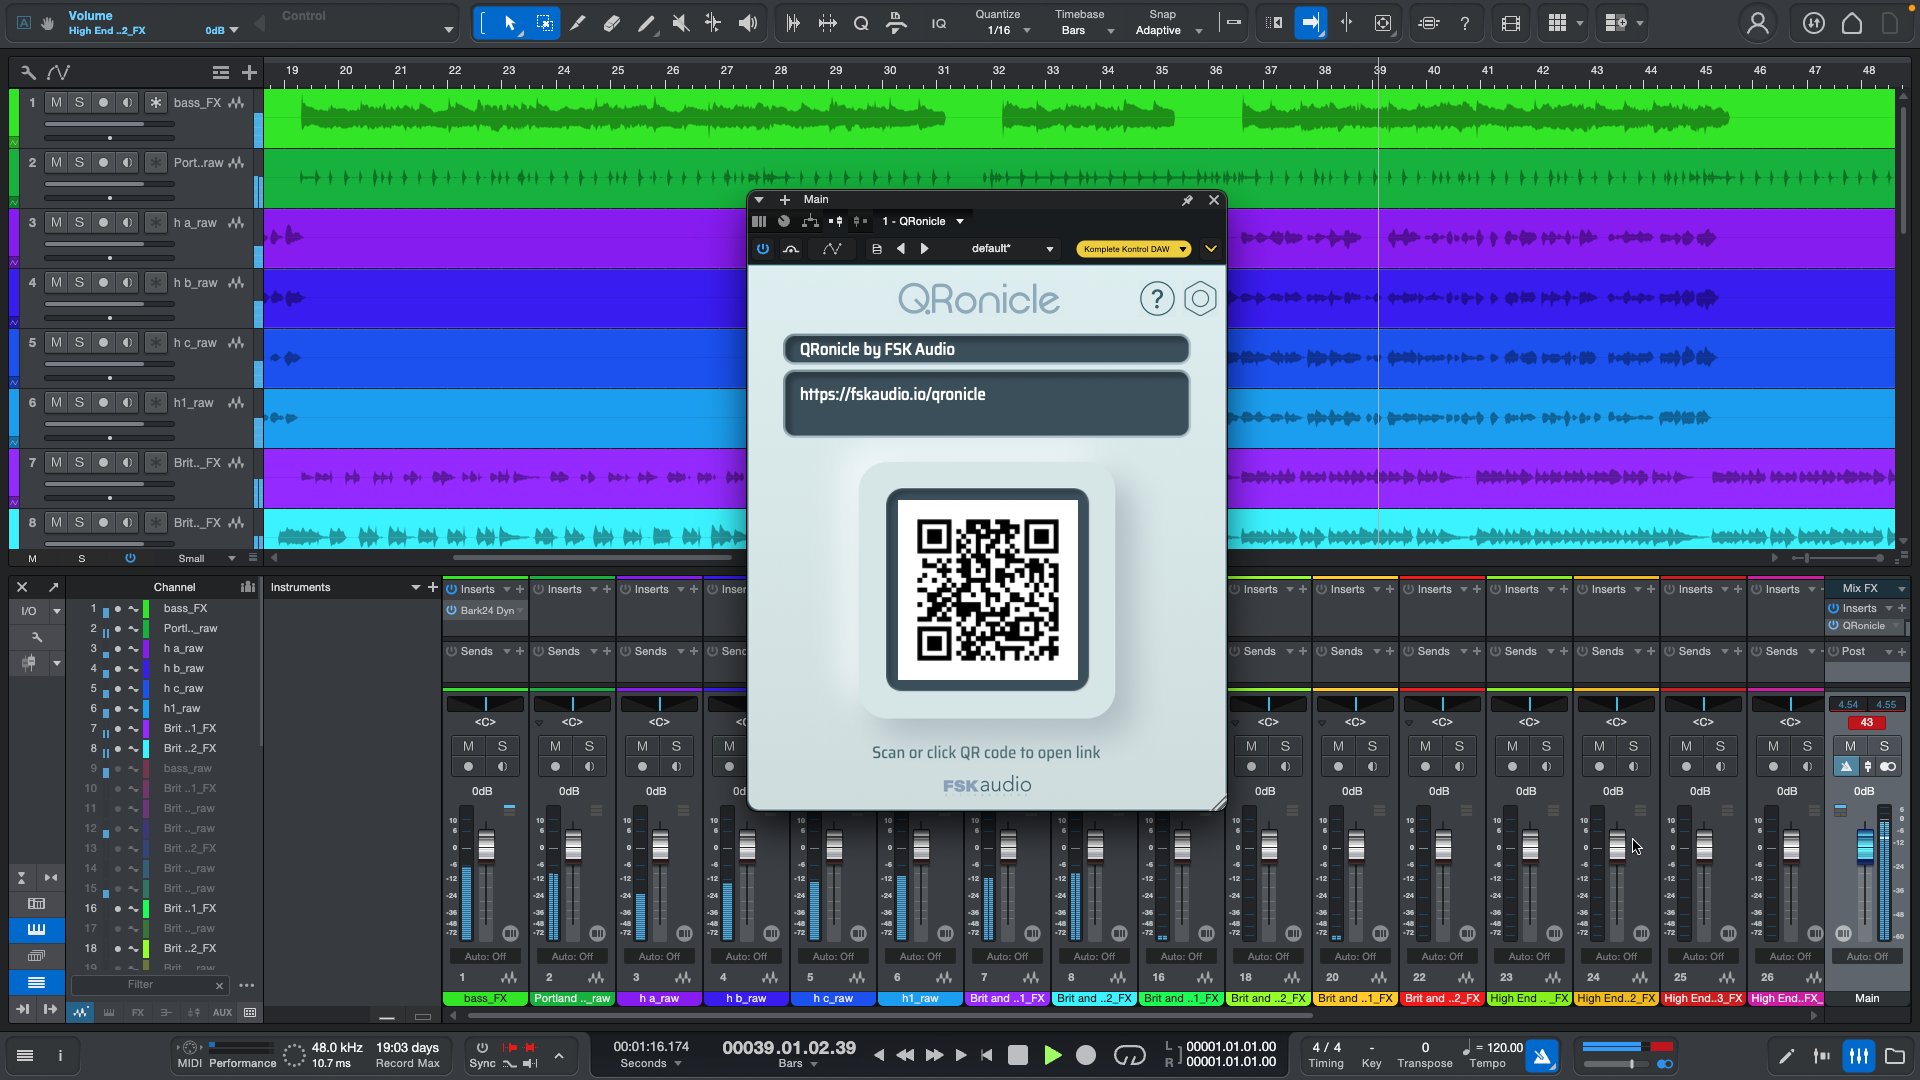Viewport: 1920px width, 1080px height.
Task: Open track list wrench options
Action: [28, 72]
